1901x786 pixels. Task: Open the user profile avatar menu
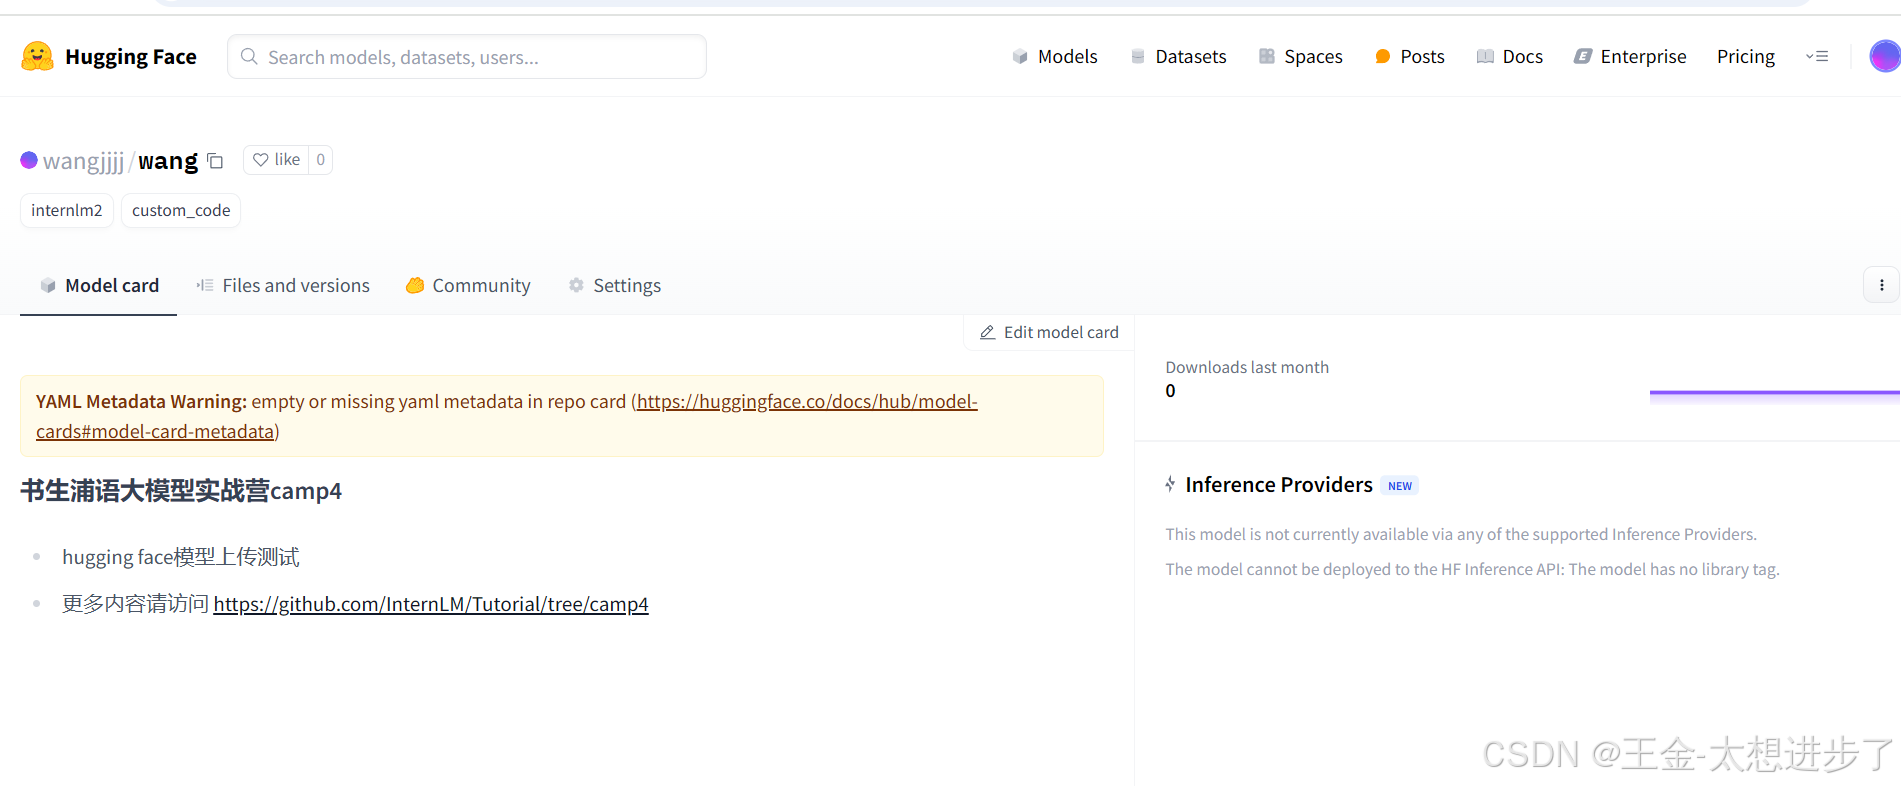[x=1885, y=56]
